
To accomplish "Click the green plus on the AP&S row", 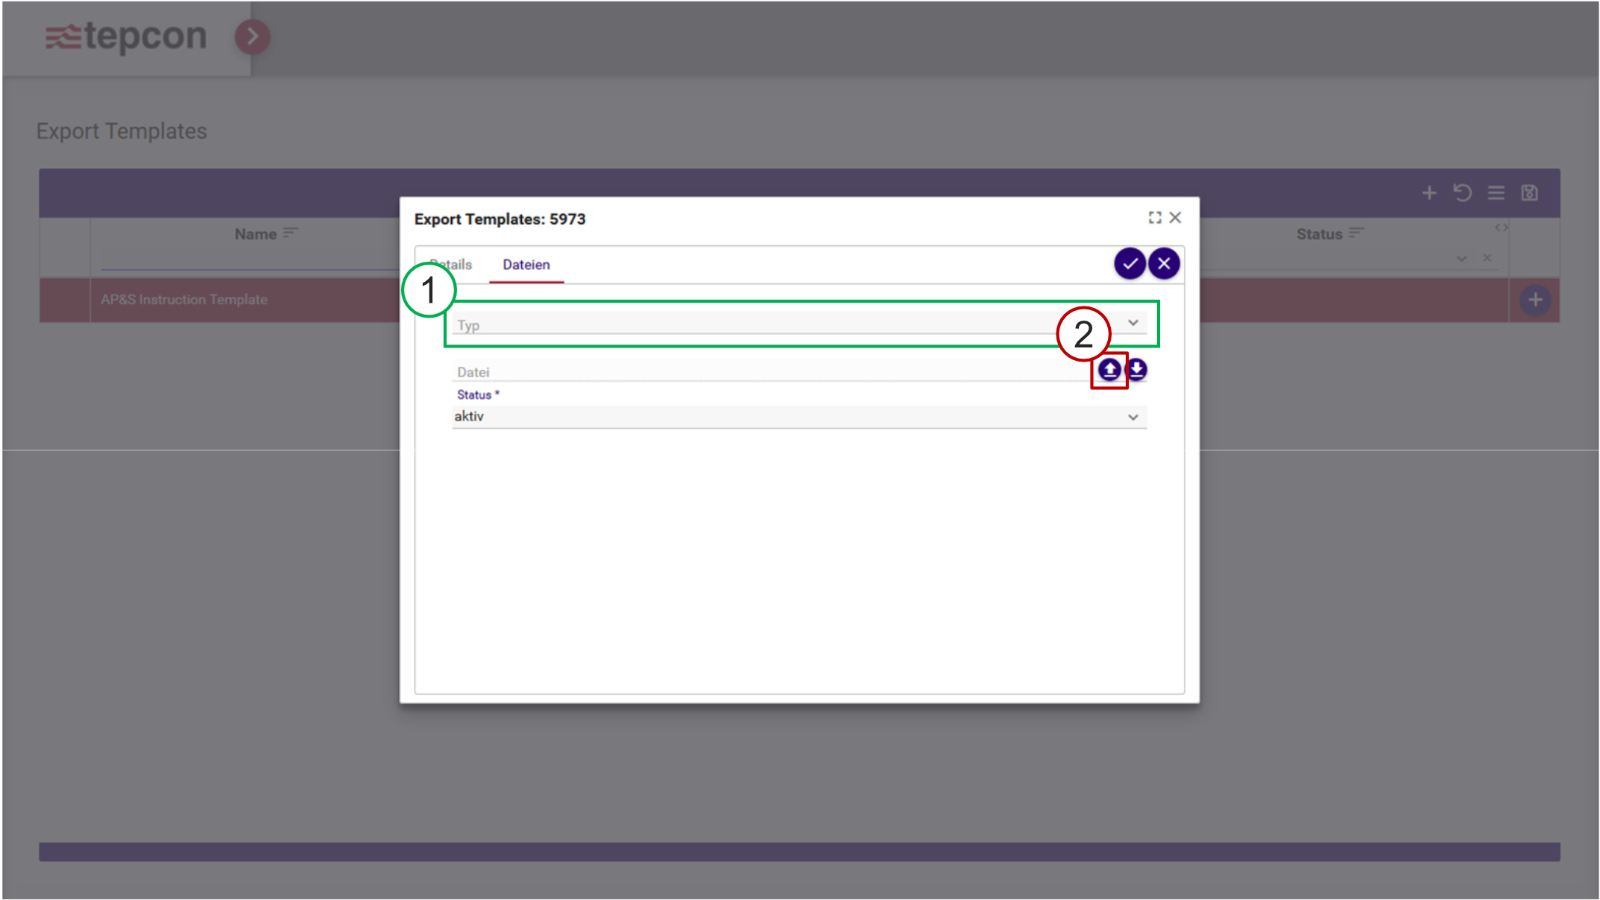I will pyautogui.click(x=1535, y=299).
